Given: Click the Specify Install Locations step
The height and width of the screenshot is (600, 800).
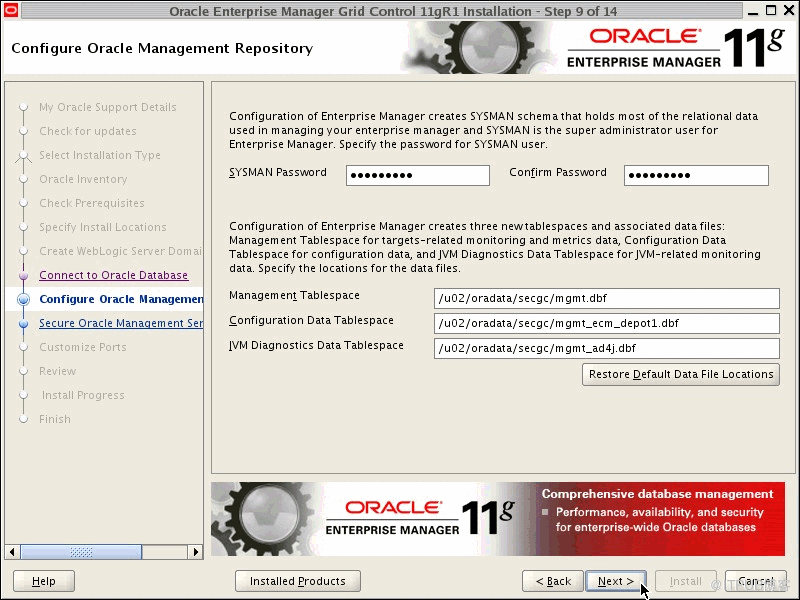Looking at the screenshot, I should [x=103, y=227].
